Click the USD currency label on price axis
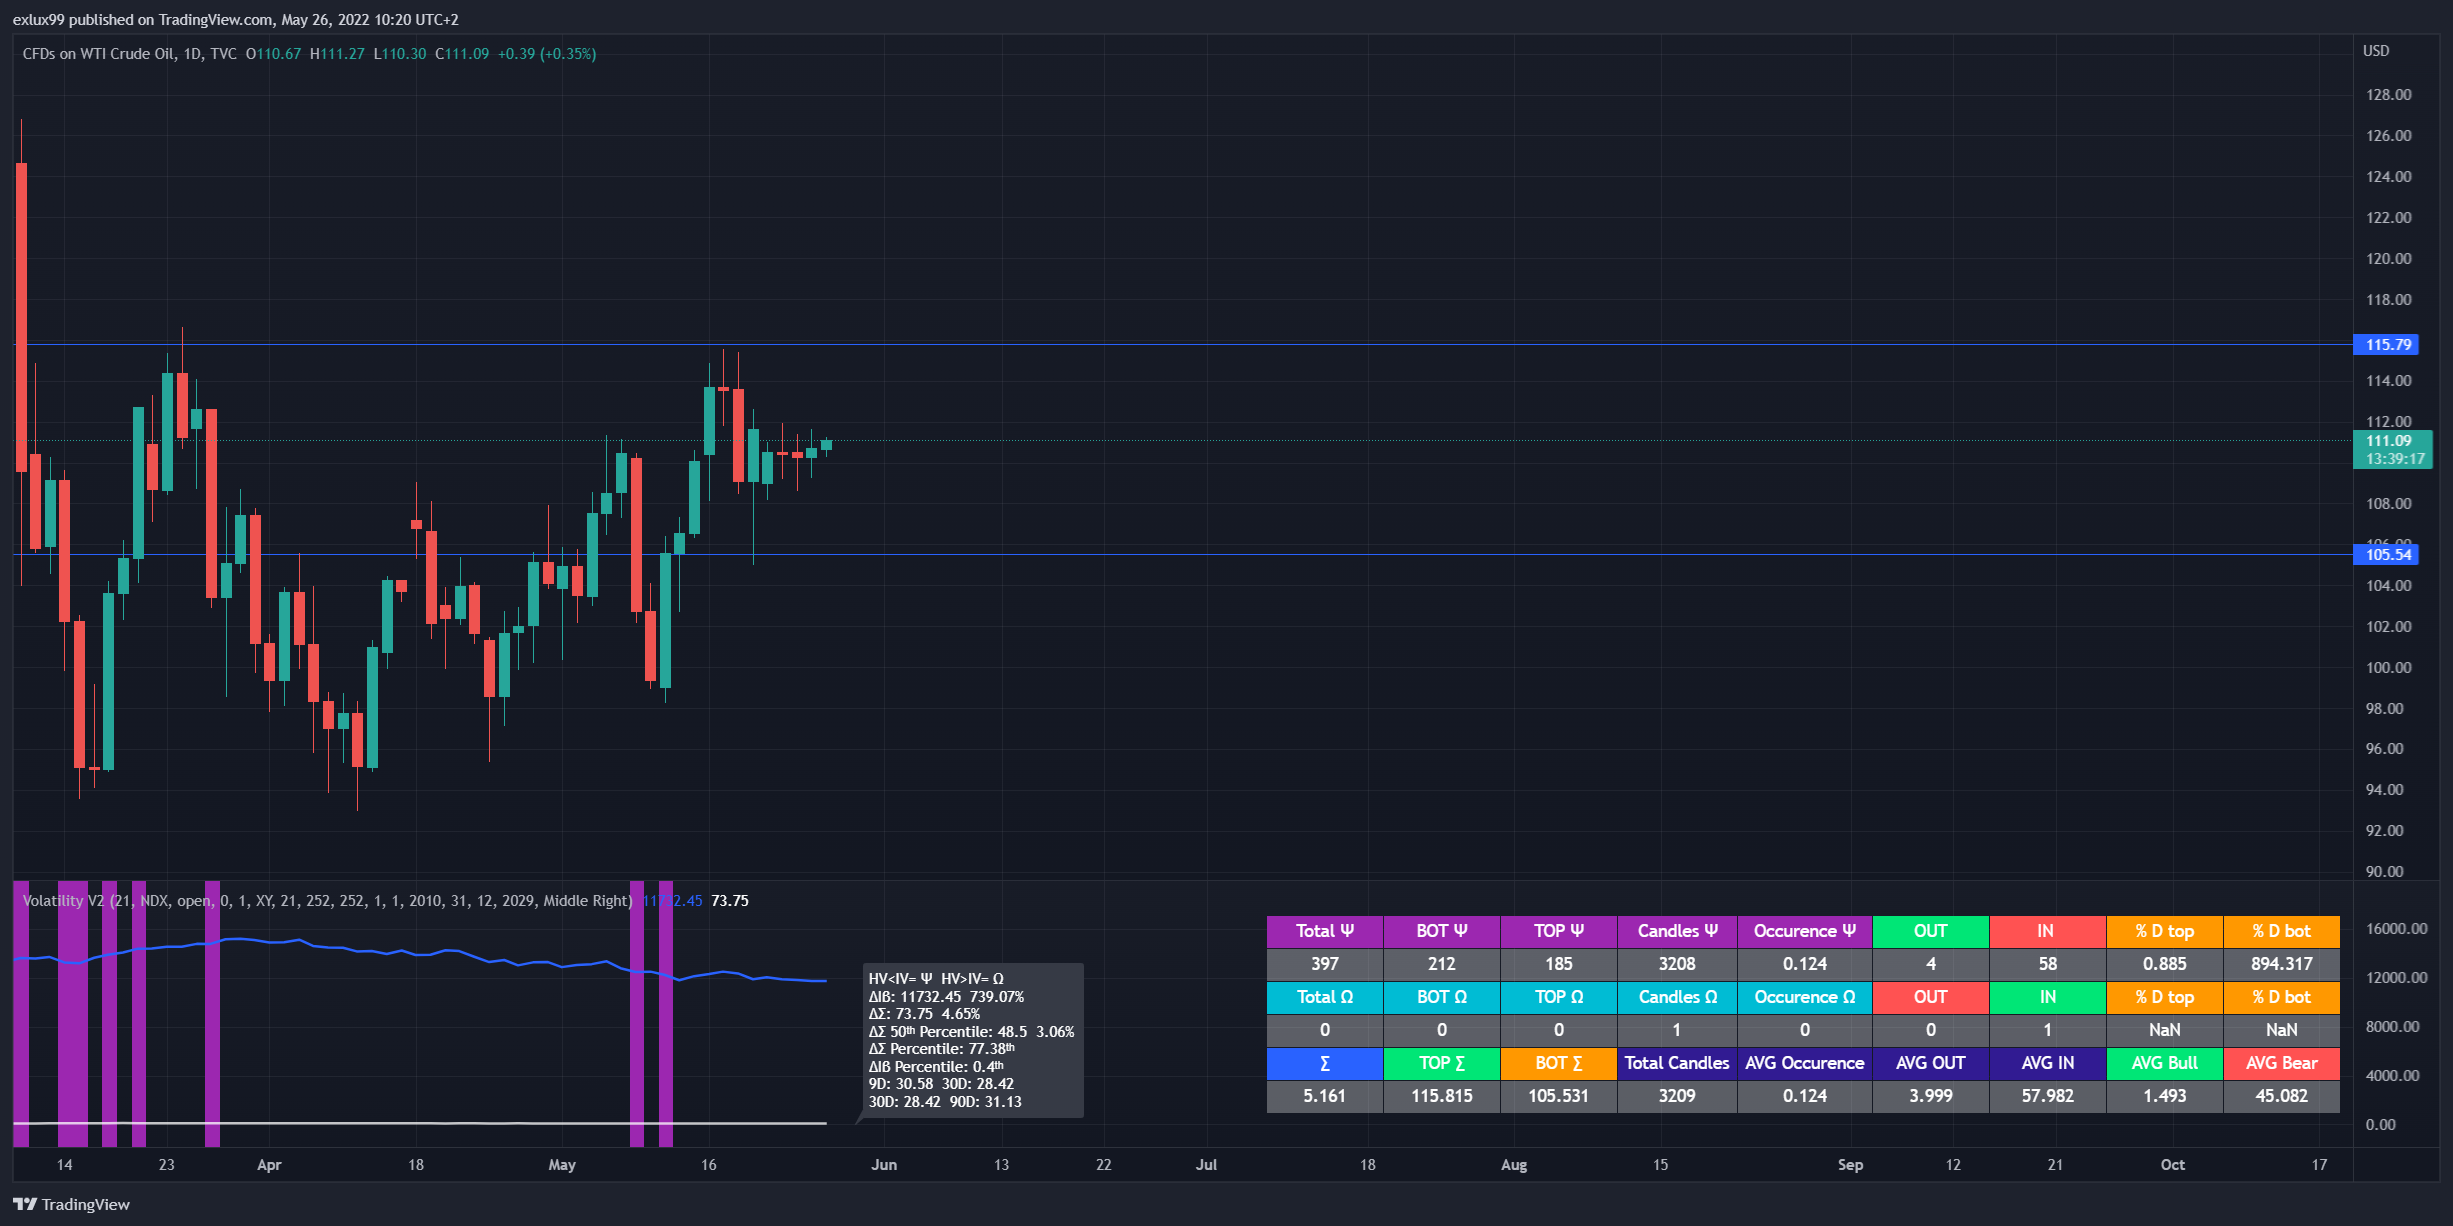 [x=2376, y=51]
